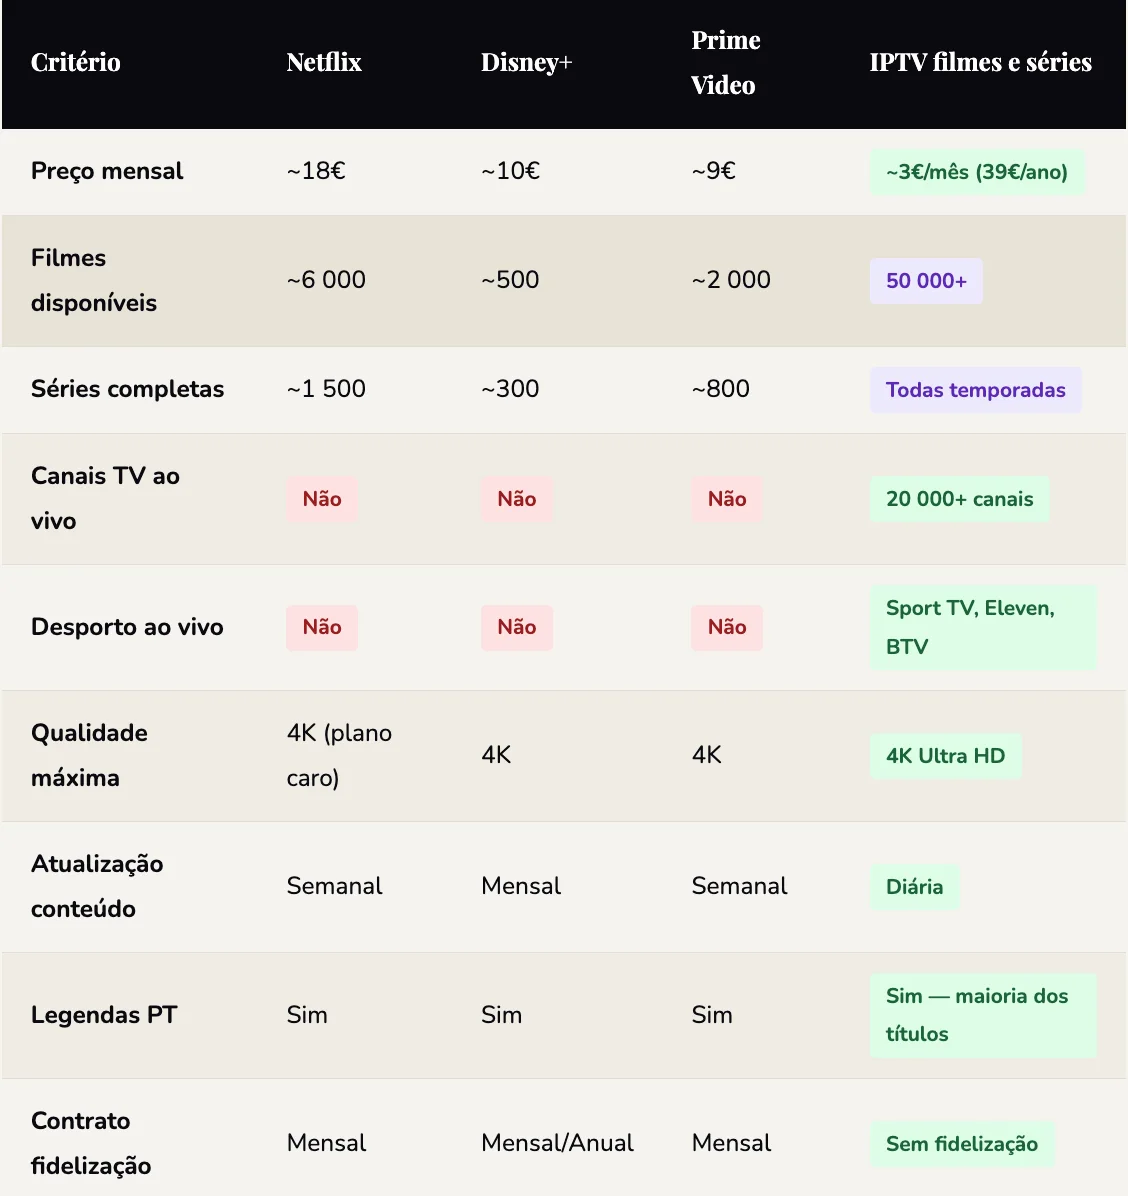Click the Critério column header
Screen dimensions: 1128x1196
(x=76, y=63)
